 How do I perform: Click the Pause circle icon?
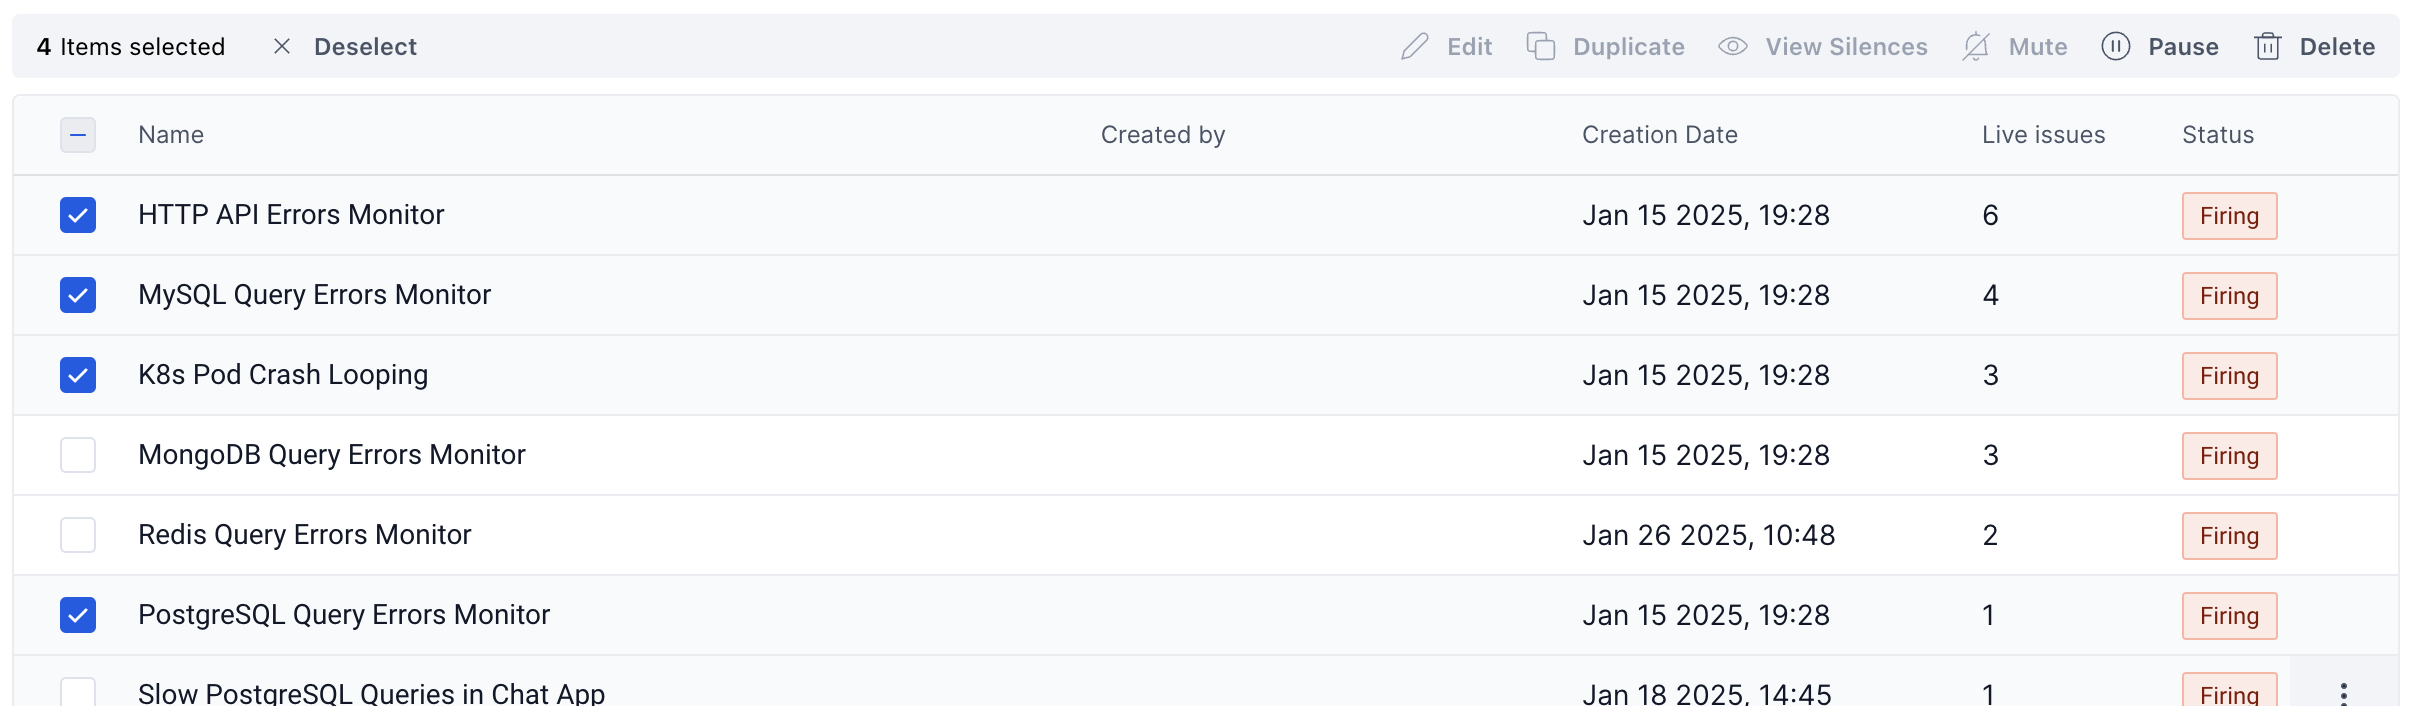(x=2115, y=47)
